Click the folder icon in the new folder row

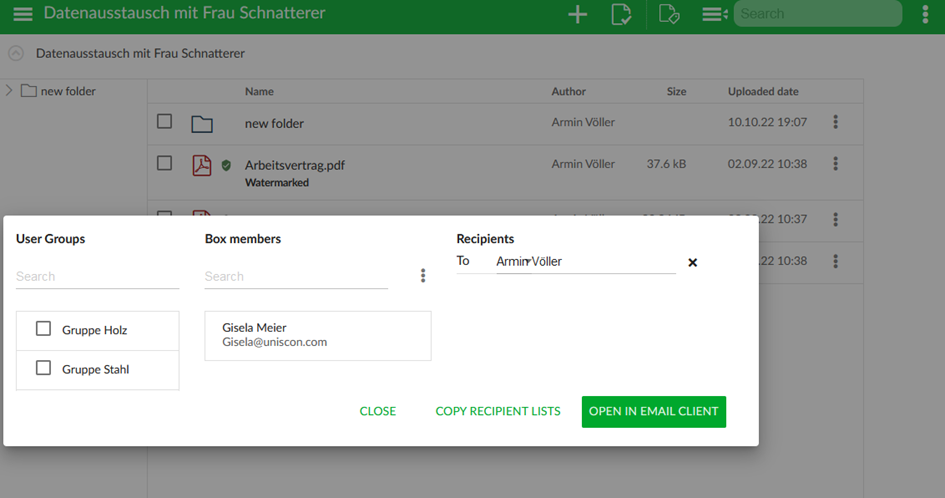pos(202,124)
